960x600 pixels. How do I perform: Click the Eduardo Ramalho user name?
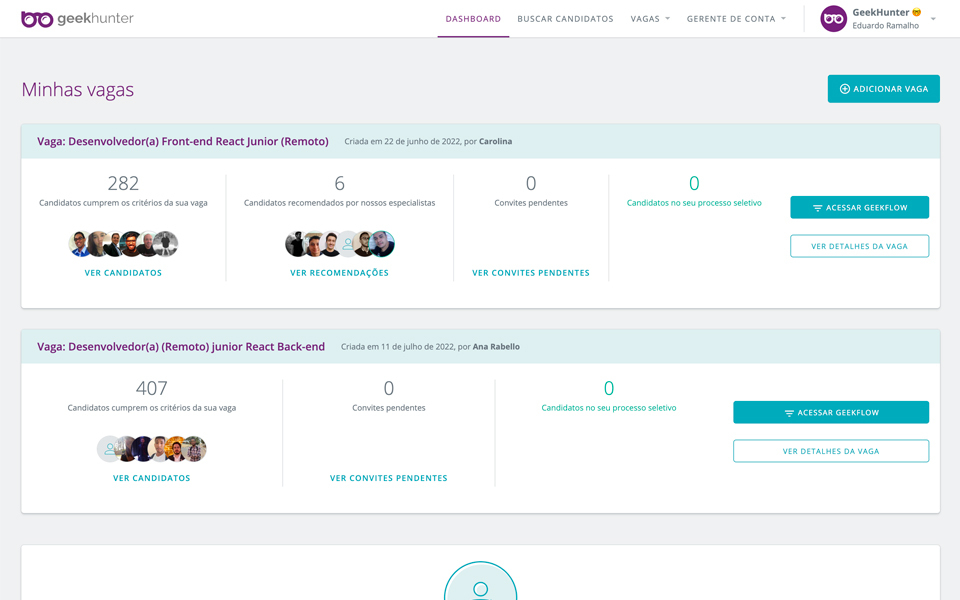click(x=885, y=26)
